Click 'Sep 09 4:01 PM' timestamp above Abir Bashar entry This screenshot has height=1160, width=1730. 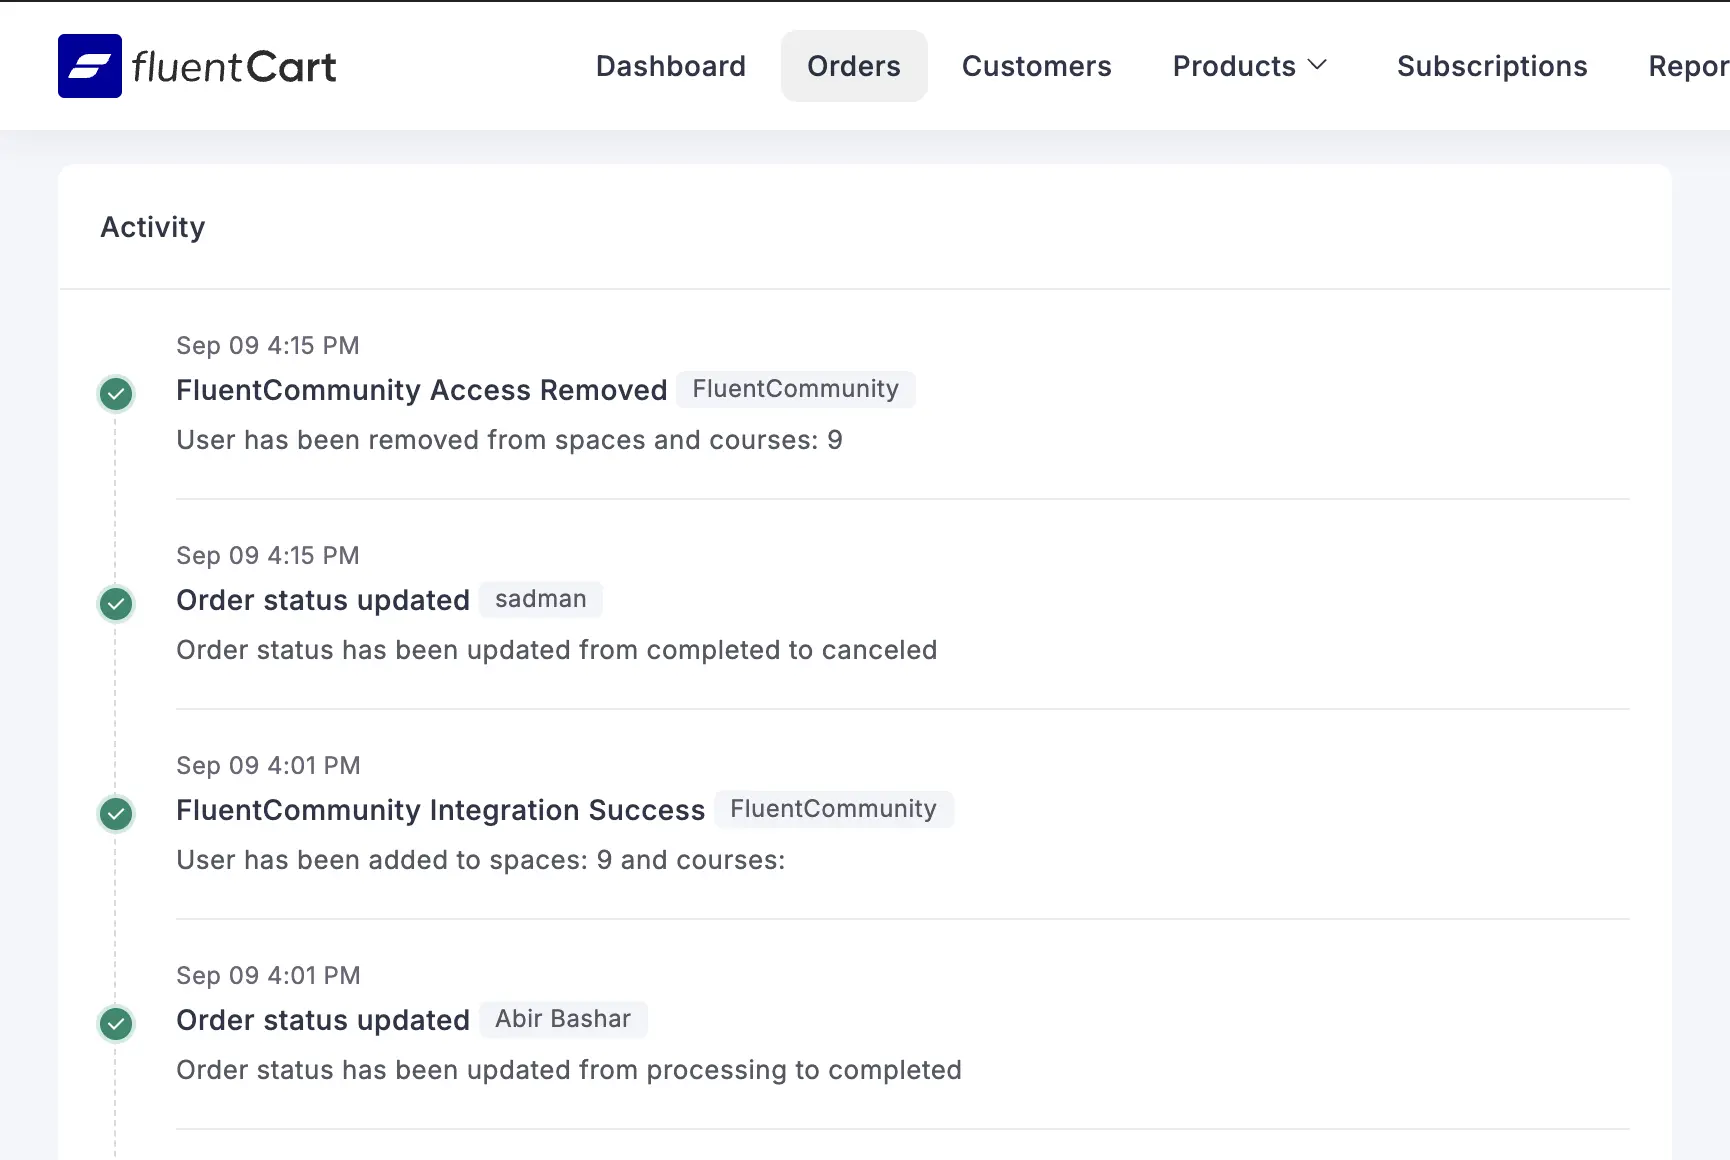tap(268, 976)
